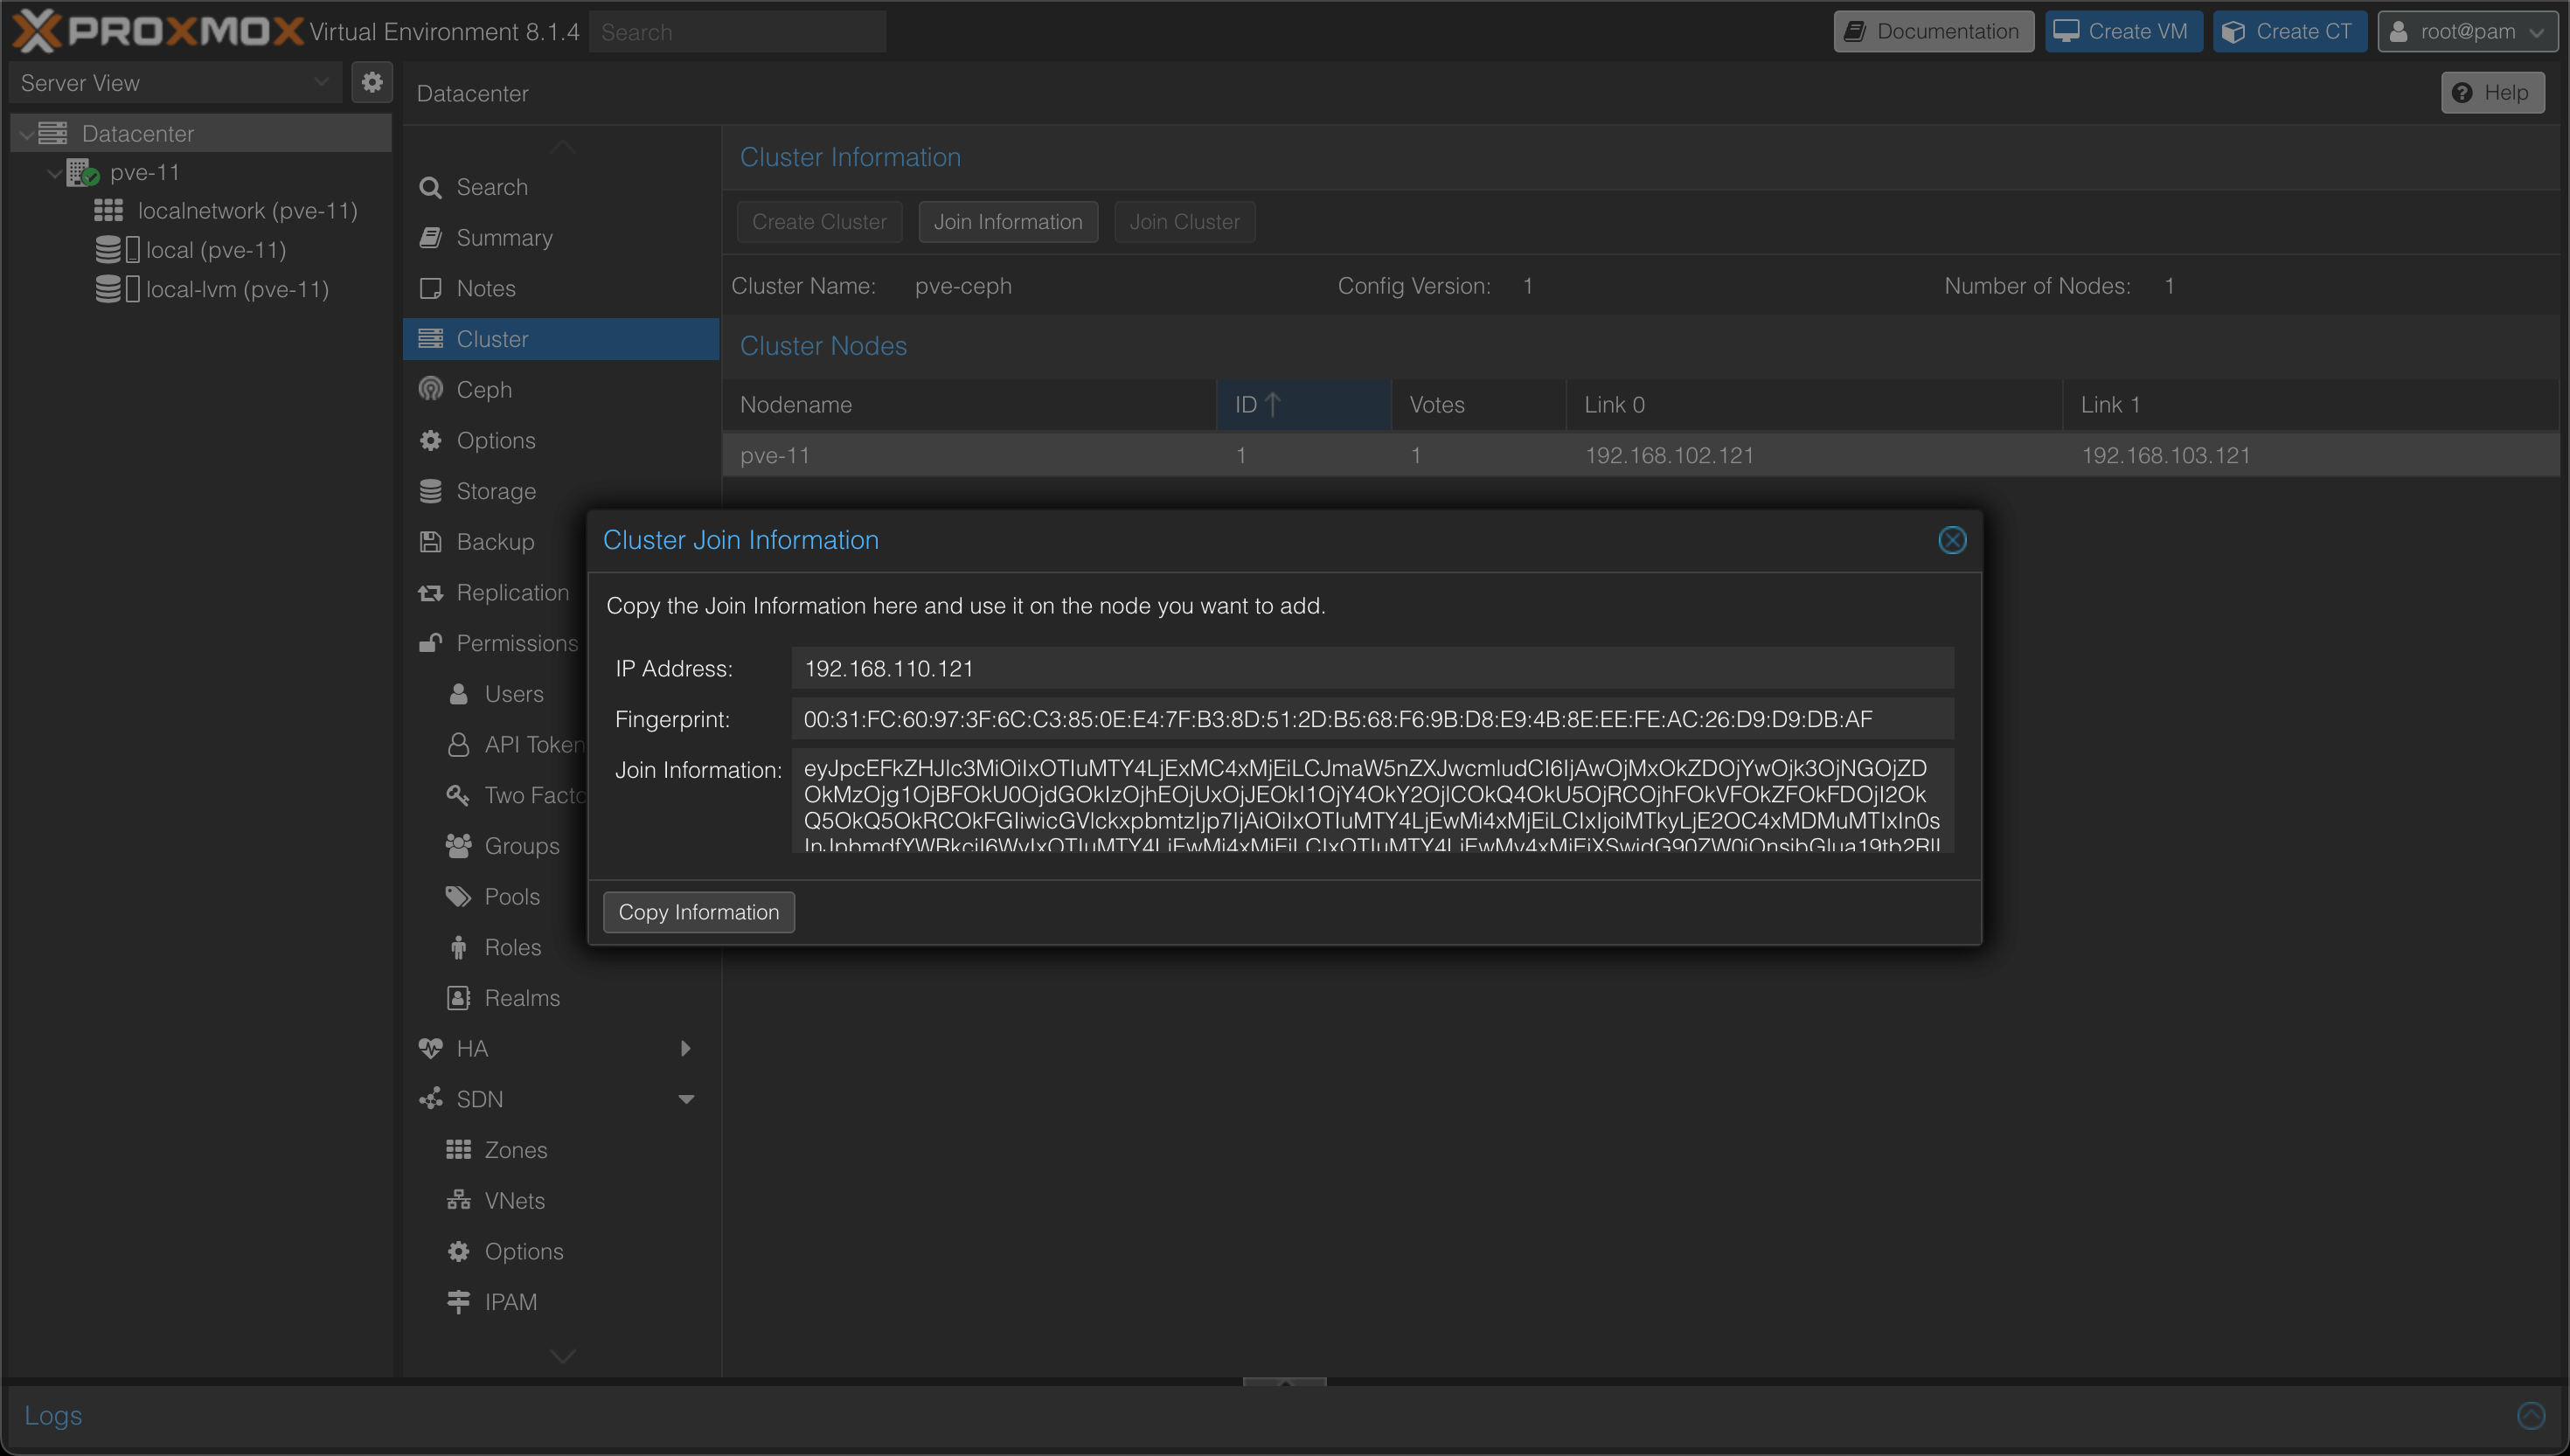Sort by the Votes column header
Image resolution: width=2570 pixels, height=1456 pixels.
(x=1478, y=405)
